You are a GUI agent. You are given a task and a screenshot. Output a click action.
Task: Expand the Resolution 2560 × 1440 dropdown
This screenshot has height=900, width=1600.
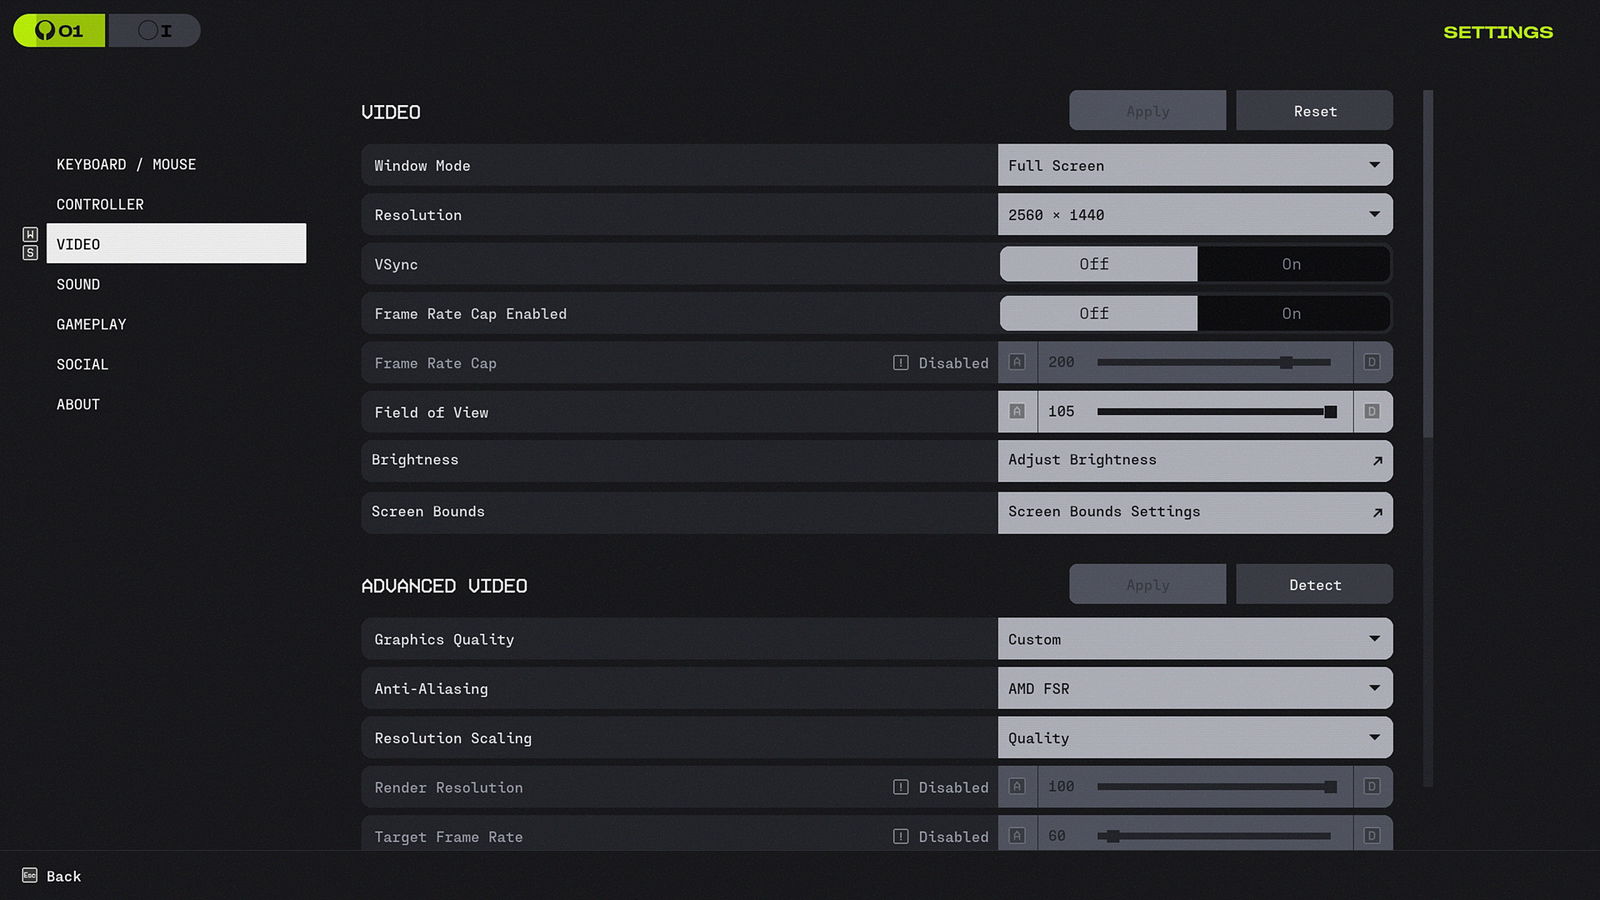(x=1195, y=215)
